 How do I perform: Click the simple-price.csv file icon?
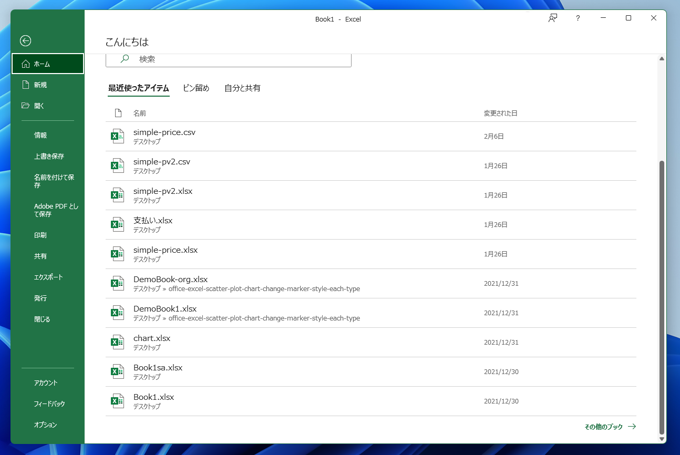coord(117,136)
